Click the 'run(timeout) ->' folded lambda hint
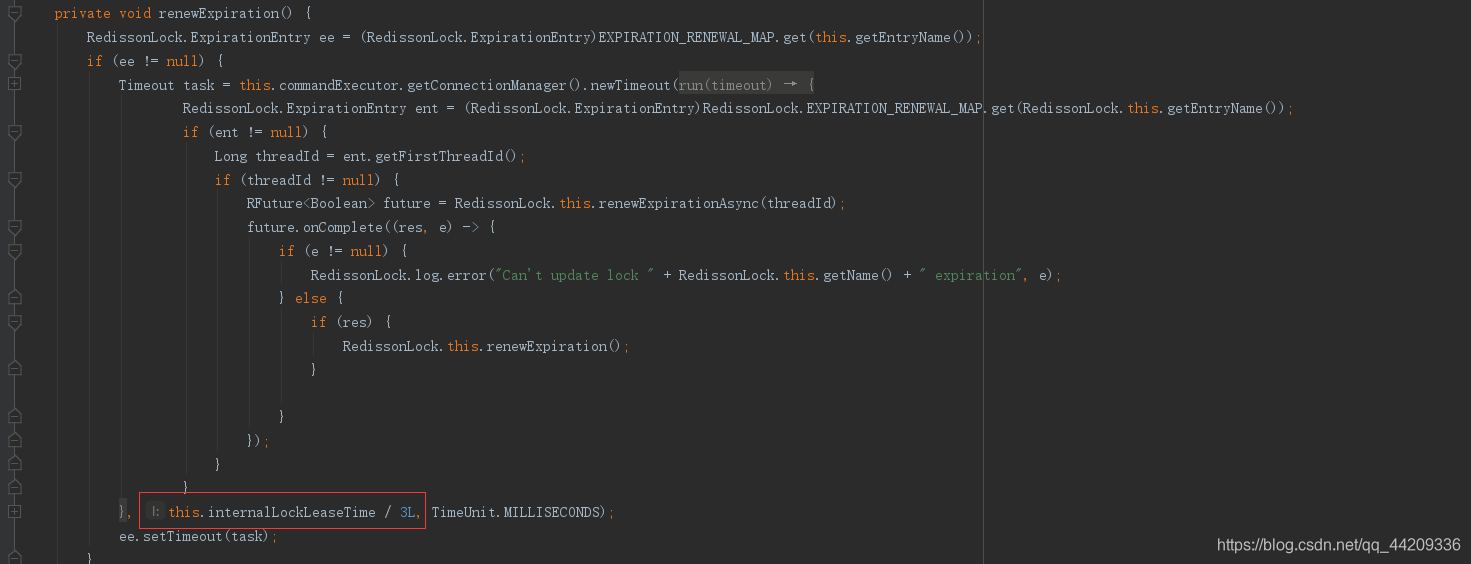This screenshot has width=1471, height=564. [x=746, y=85]
